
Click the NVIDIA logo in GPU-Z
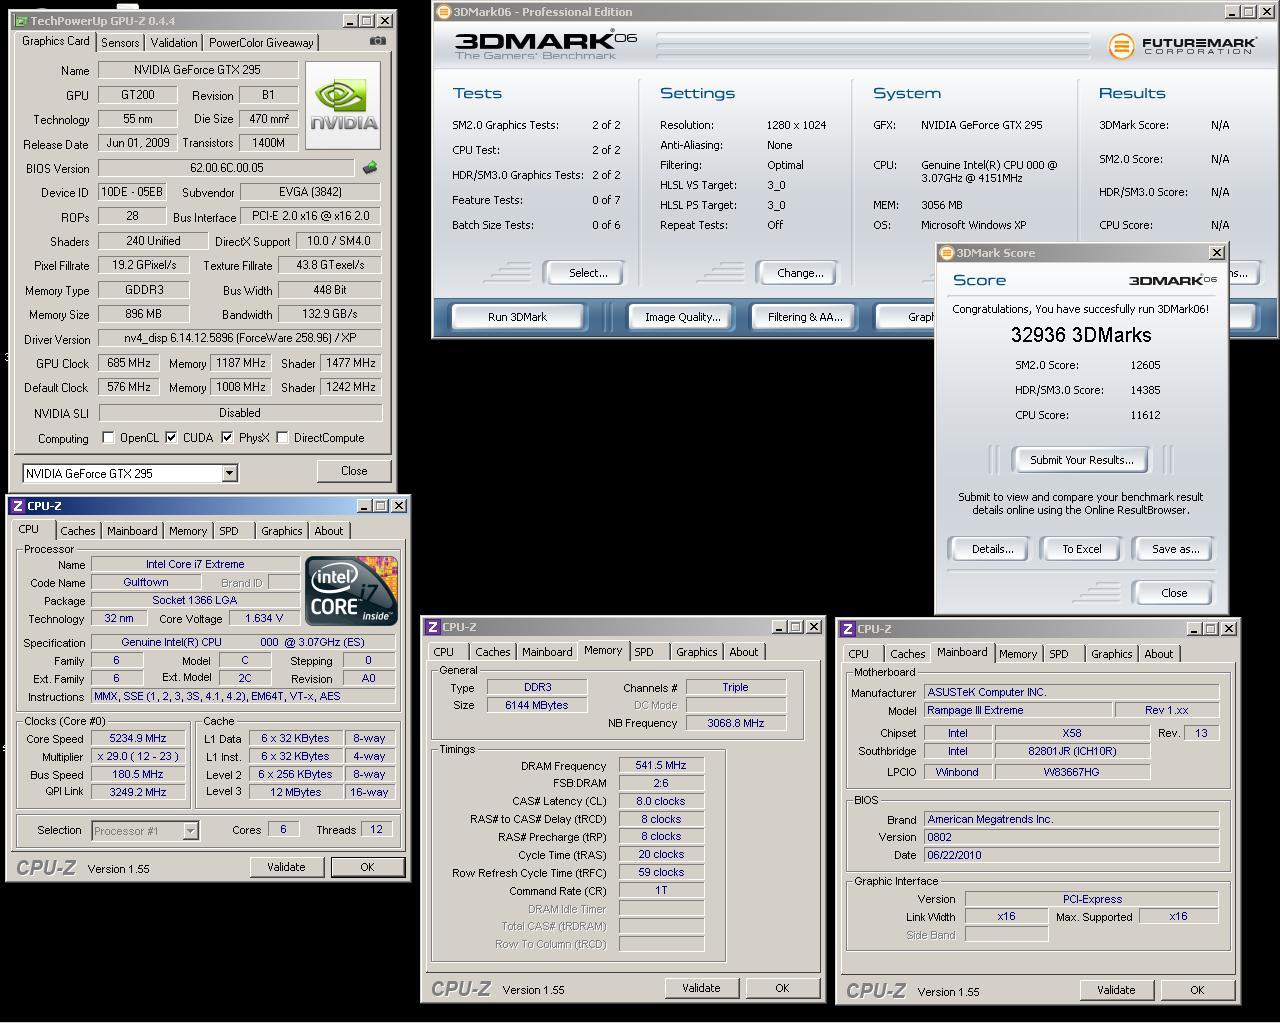343,106
